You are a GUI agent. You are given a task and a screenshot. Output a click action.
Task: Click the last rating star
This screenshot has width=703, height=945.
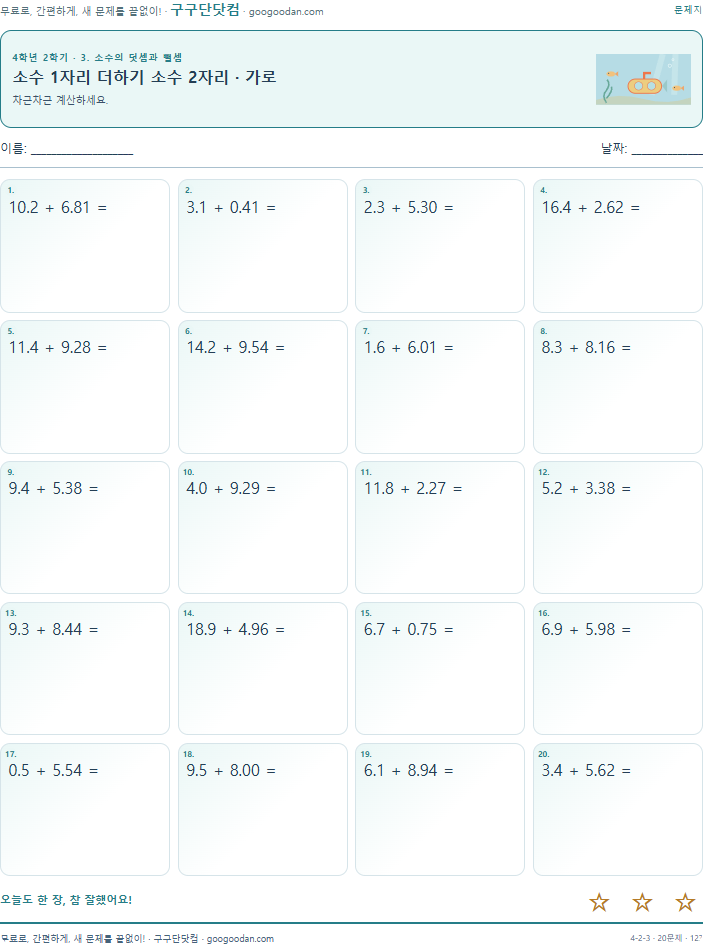(x=685, y=902)
